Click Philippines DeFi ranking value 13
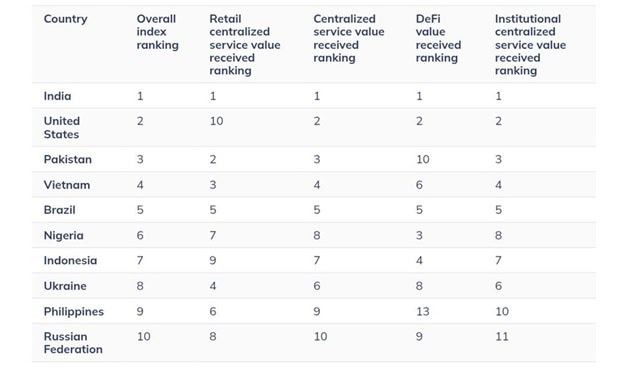Image resolution: width=624 pixels, height=370 pixels. 423,311
